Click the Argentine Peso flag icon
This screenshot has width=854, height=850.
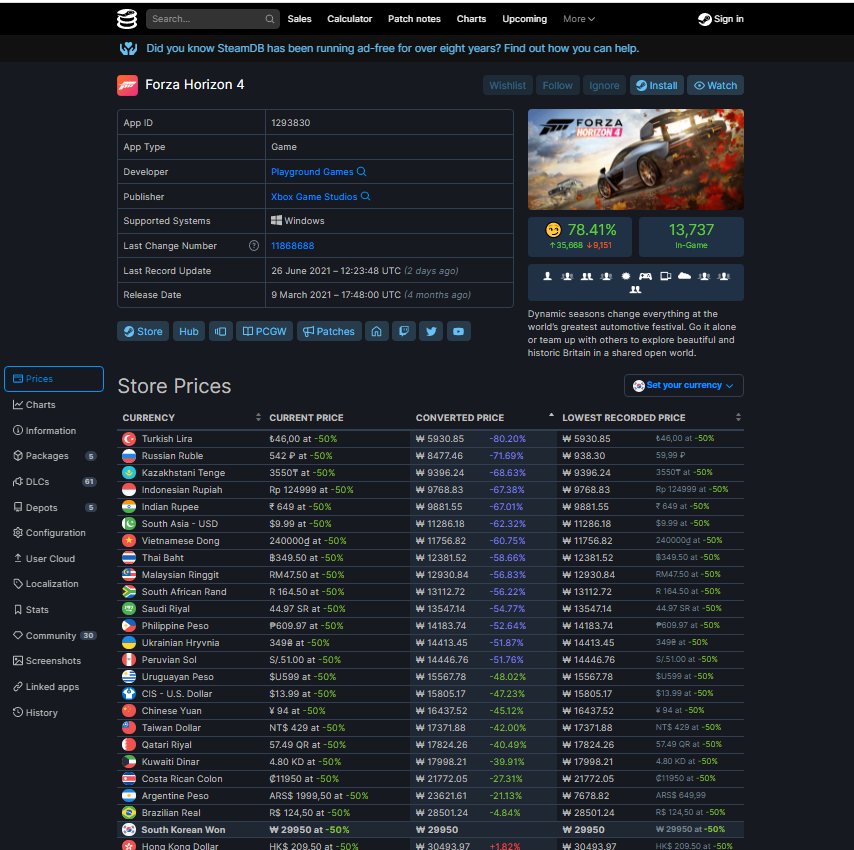[129, 796]
